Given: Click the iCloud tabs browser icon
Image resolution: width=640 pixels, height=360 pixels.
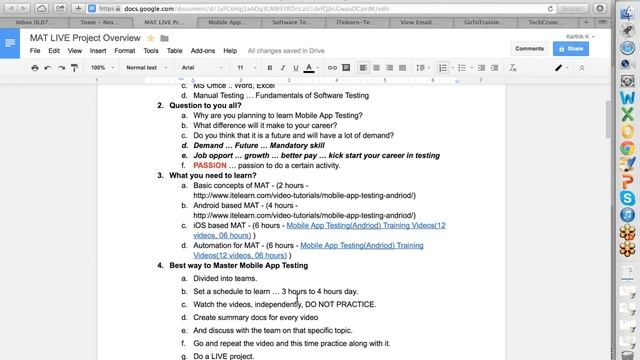Looking at the screenshot, I should point(41,8).
